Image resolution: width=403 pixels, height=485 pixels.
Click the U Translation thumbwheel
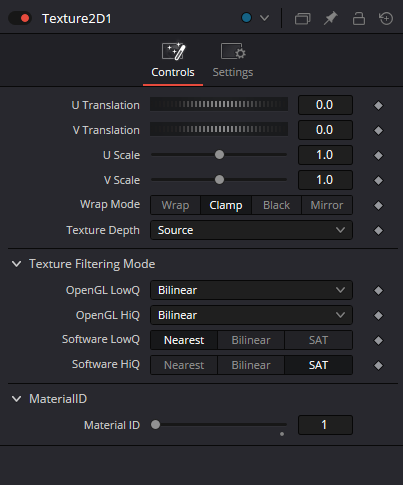(x=219, y=104)
